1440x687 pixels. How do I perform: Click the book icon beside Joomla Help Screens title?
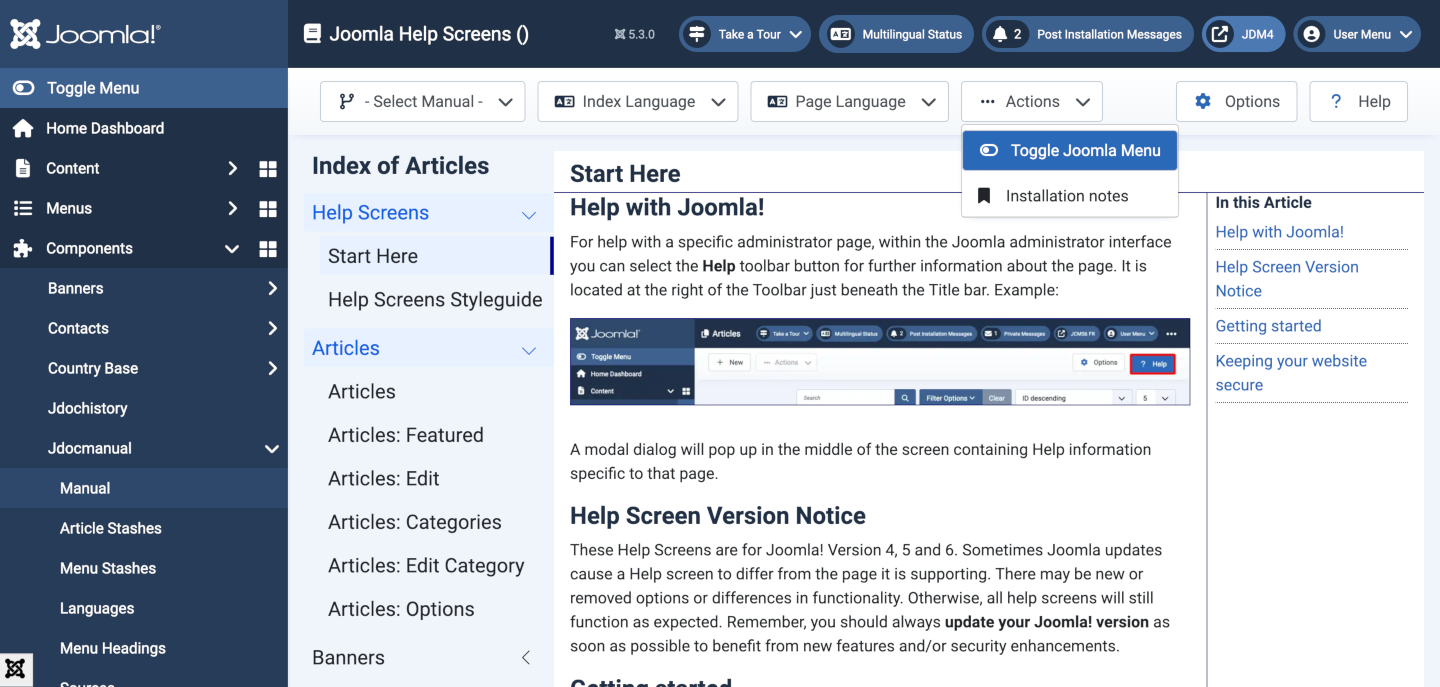click(313, 34)
